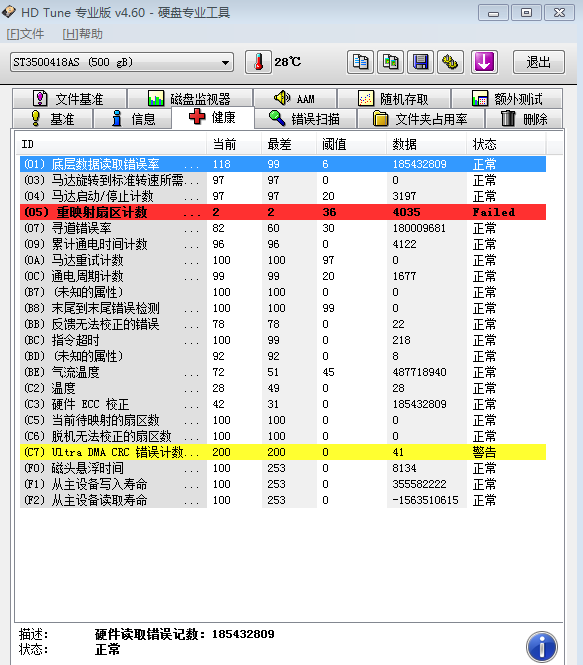The image size is (583, 665).
Task: Click the floppy disk save icon
Action: [x=420, y=62]
